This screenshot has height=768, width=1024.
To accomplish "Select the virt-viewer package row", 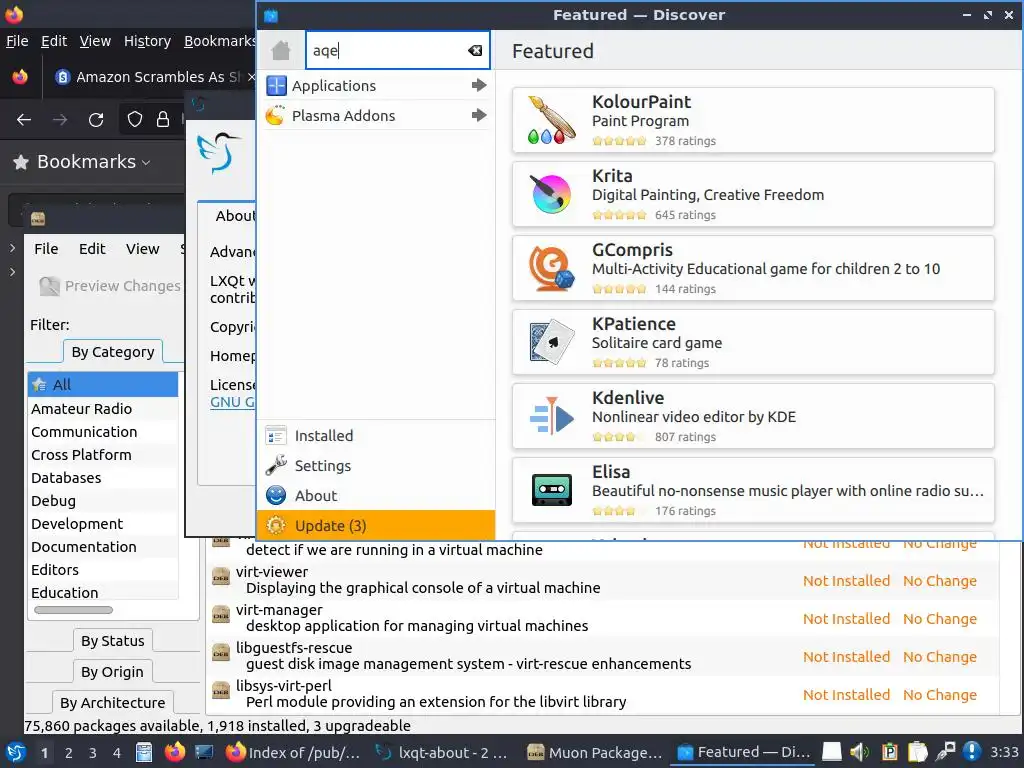I will tap(602, 580).
